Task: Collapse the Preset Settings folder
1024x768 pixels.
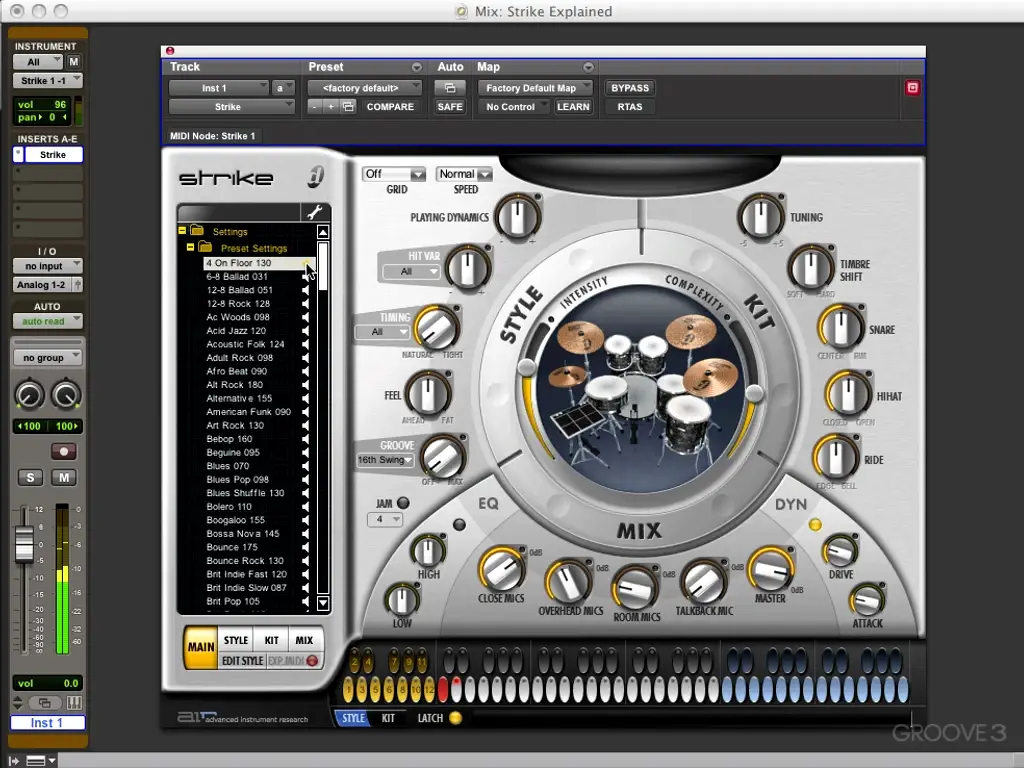Action: point(190,248)
